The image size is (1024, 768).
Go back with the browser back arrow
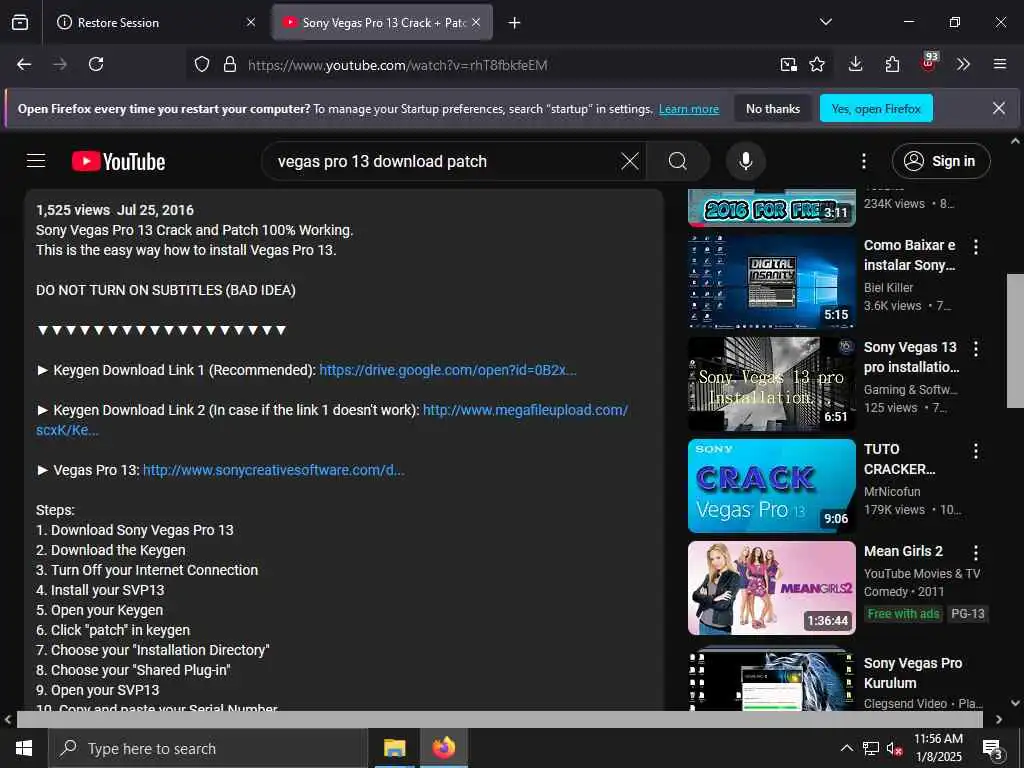[x=24, y=64]
